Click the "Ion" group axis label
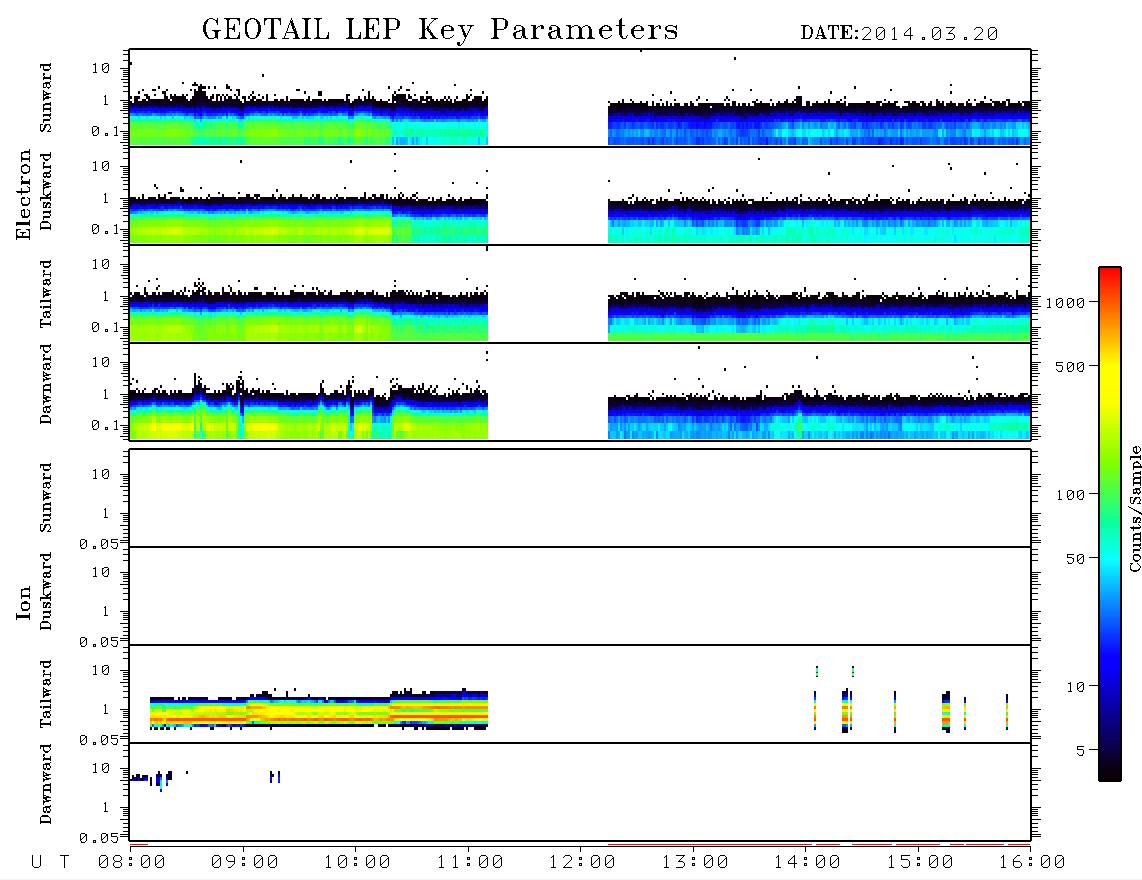 click(x=23, y=602)
